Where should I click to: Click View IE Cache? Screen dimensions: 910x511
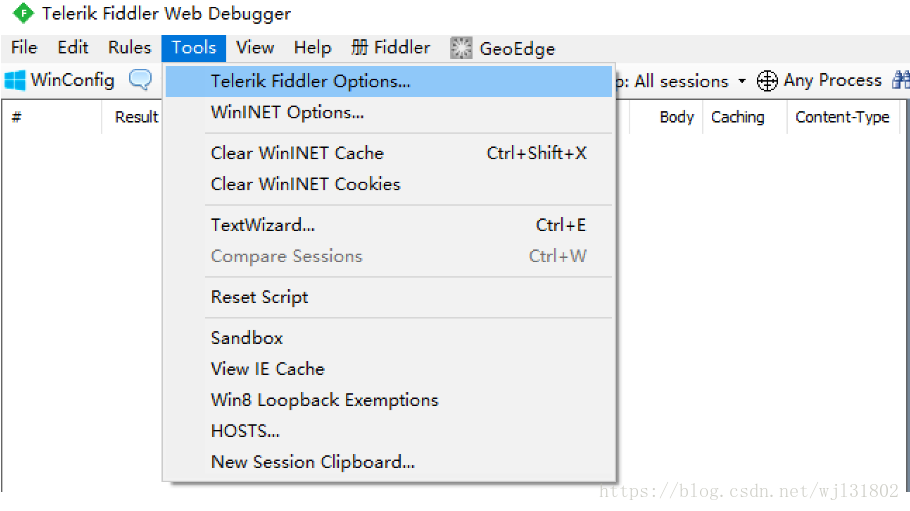tap(267, 369)
